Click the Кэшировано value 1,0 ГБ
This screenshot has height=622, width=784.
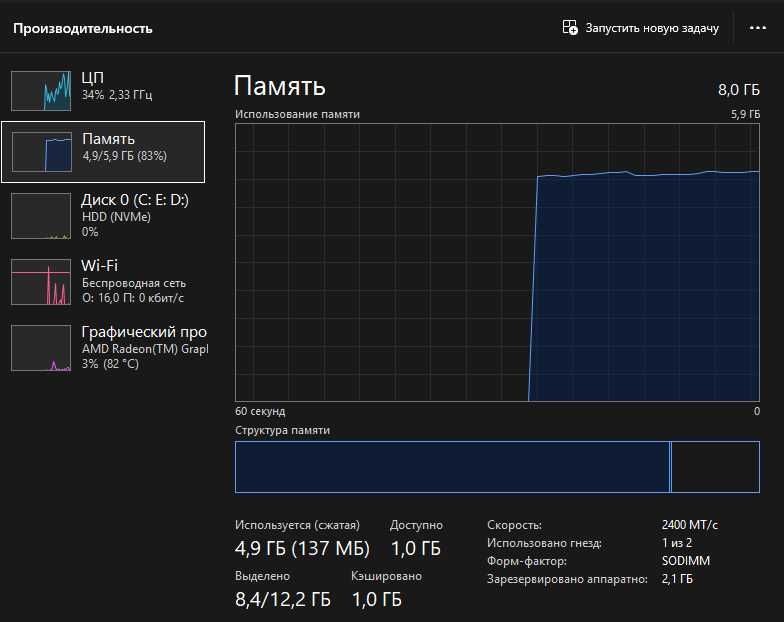tap(376, 599)
